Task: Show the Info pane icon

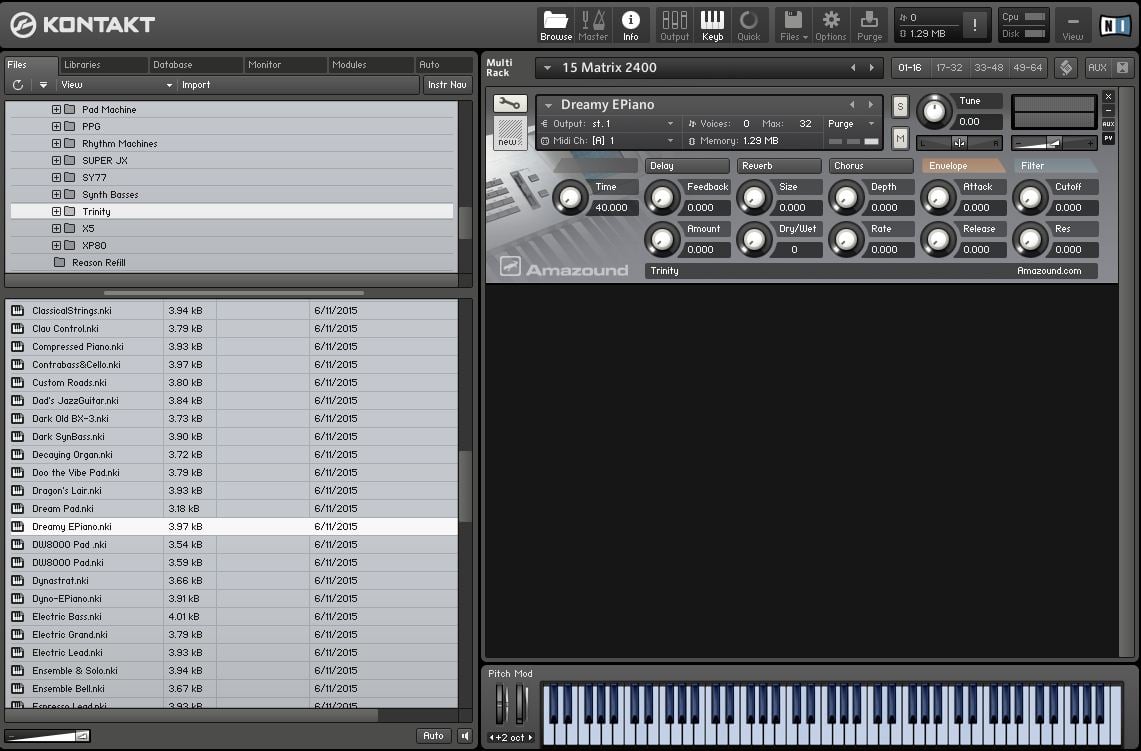Action: click(x=630, y=25)
